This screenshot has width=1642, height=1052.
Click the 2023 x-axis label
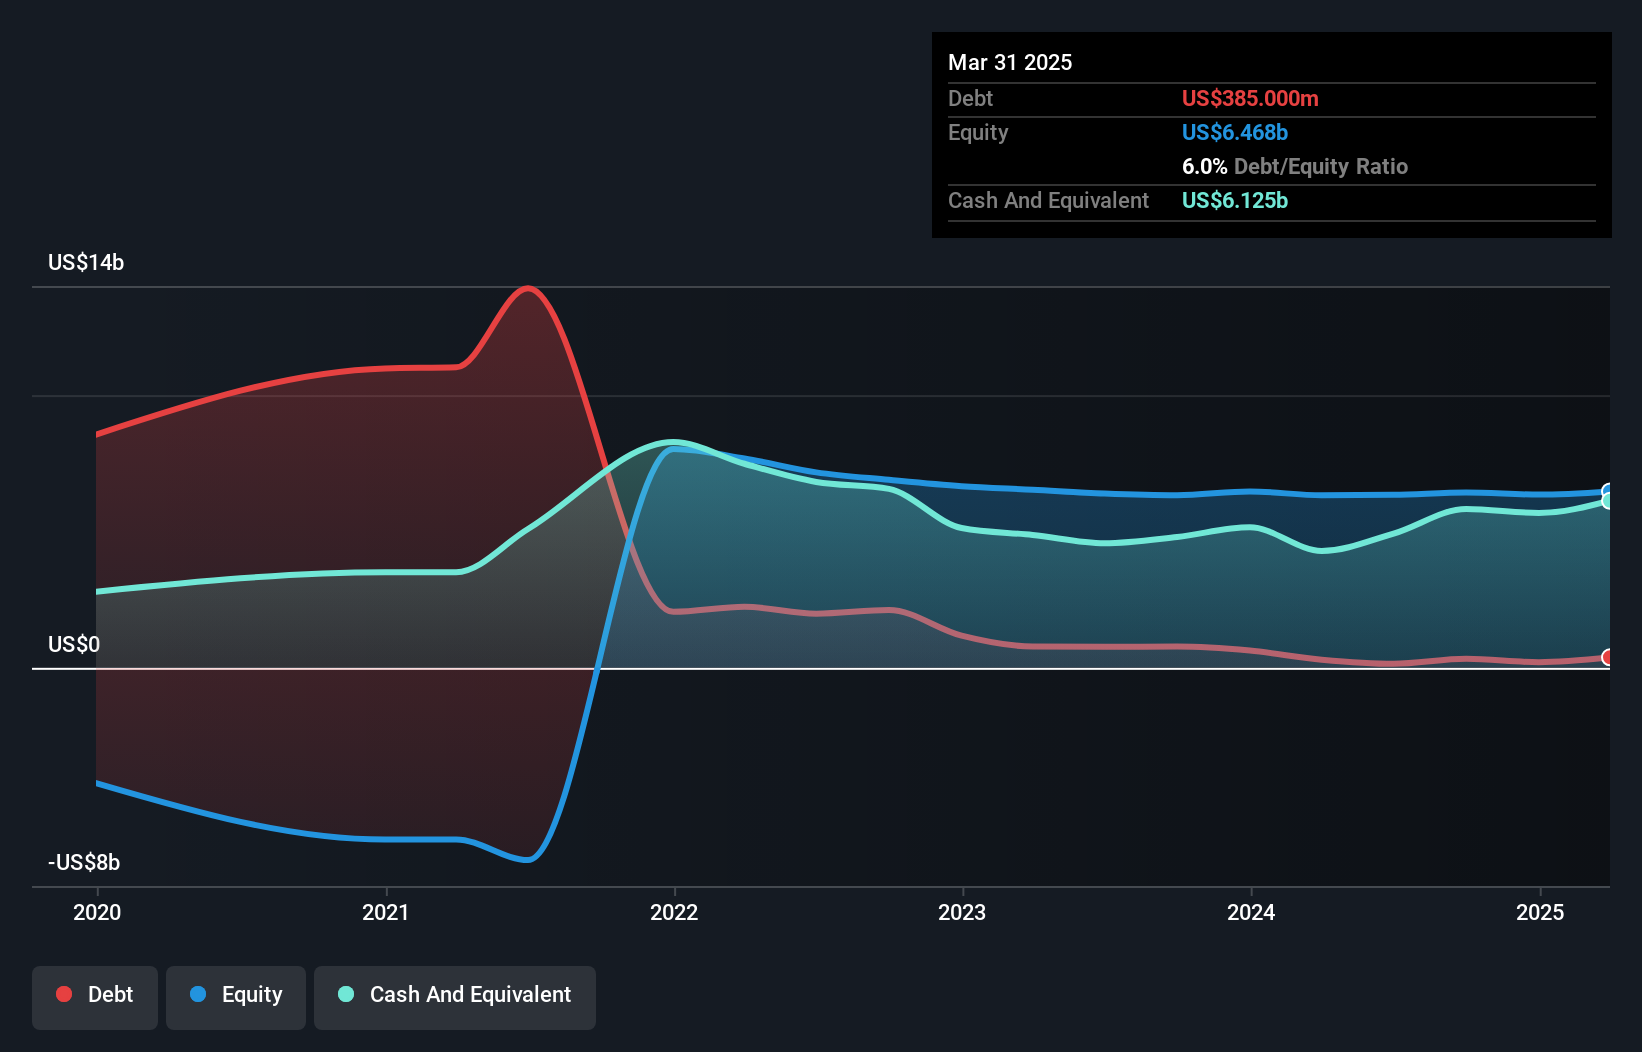962,912
